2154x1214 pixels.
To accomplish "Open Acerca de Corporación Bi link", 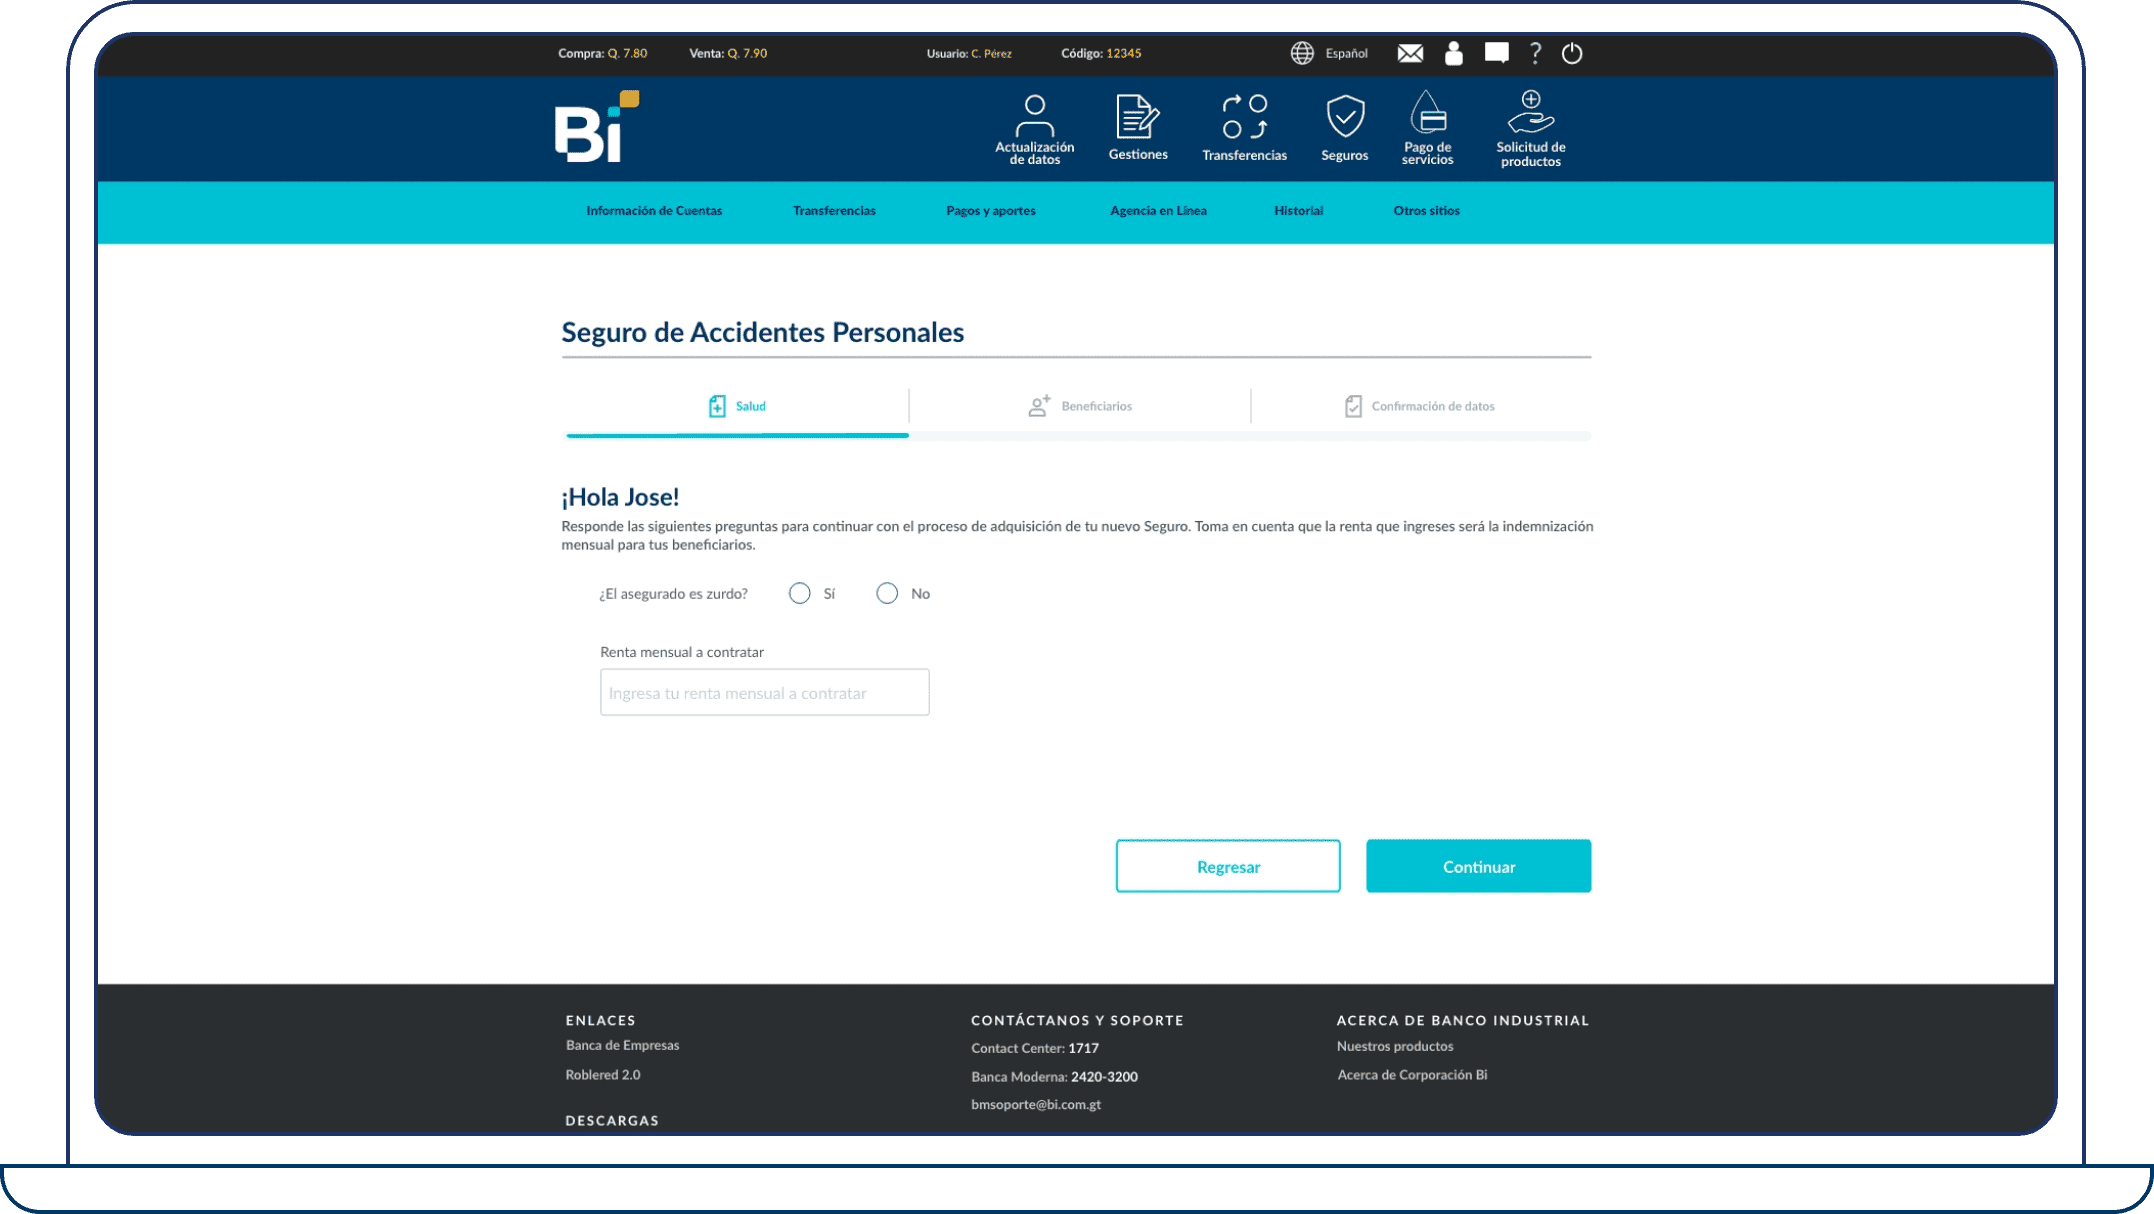I will click(x=1412, y=1075).
